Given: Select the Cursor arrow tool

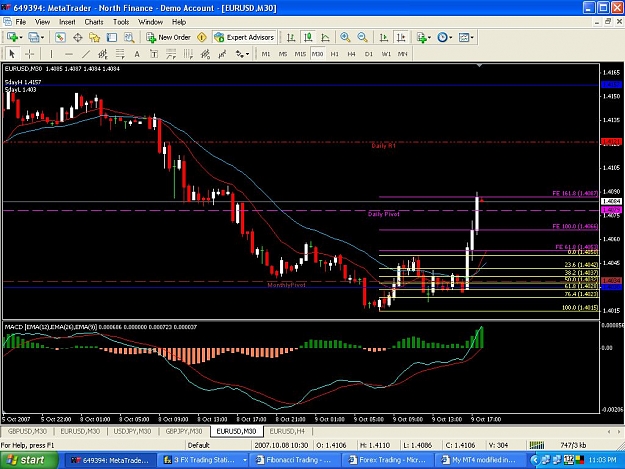Looking at the screenshot, I should point(12,54).
